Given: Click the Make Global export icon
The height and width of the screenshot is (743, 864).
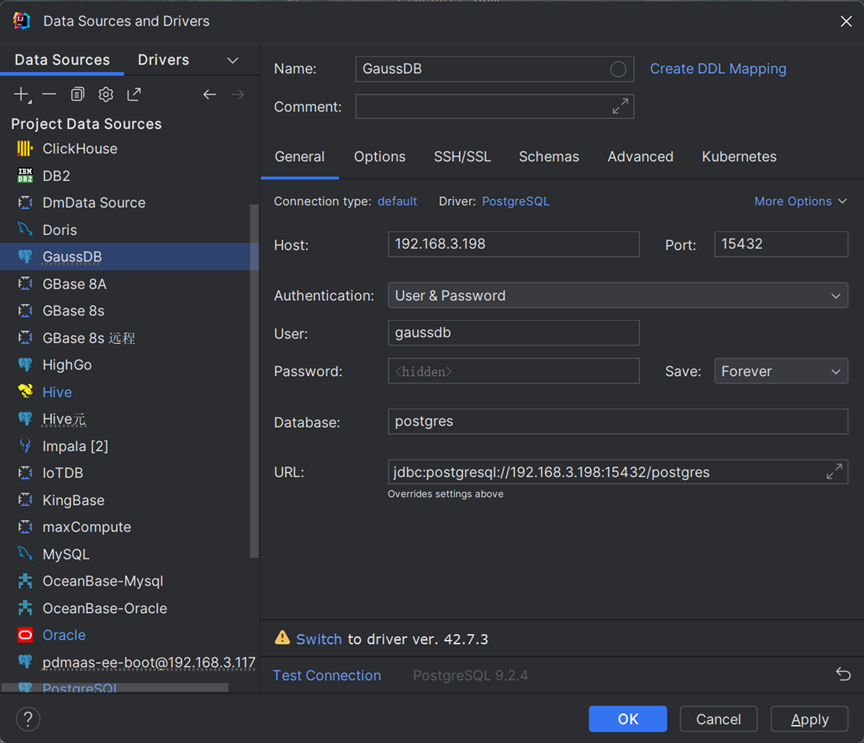Looking at the screenshot, I should pos(134,94).
